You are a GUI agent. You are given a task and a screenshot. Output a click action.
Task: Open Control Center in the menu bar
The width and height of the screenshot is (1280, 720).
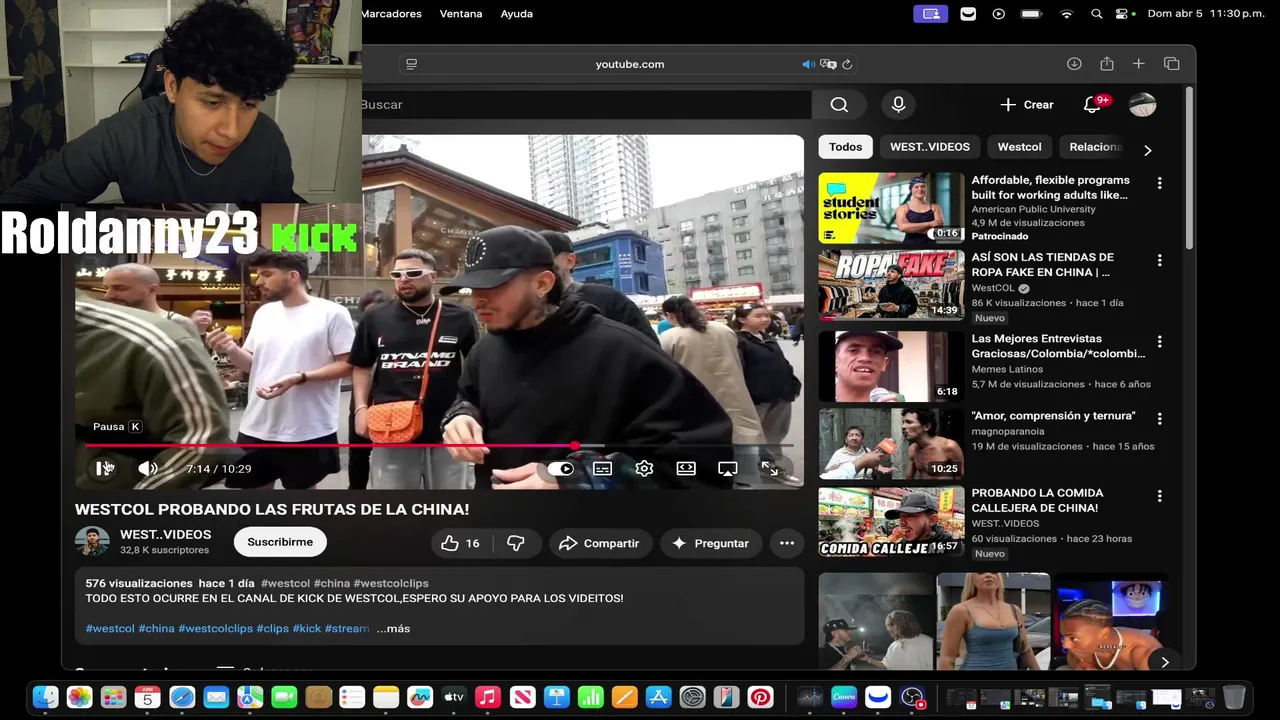1124,14
